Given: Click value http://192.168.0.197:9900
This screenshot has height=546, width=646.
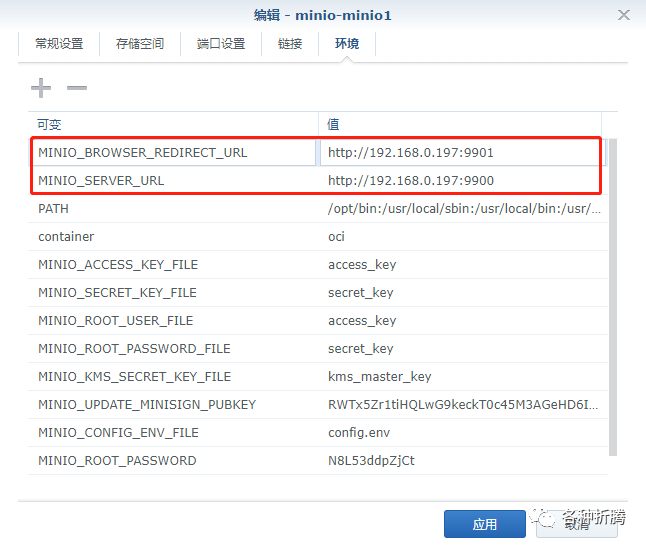Looking at the screenshot, I should tap(411, 180).
